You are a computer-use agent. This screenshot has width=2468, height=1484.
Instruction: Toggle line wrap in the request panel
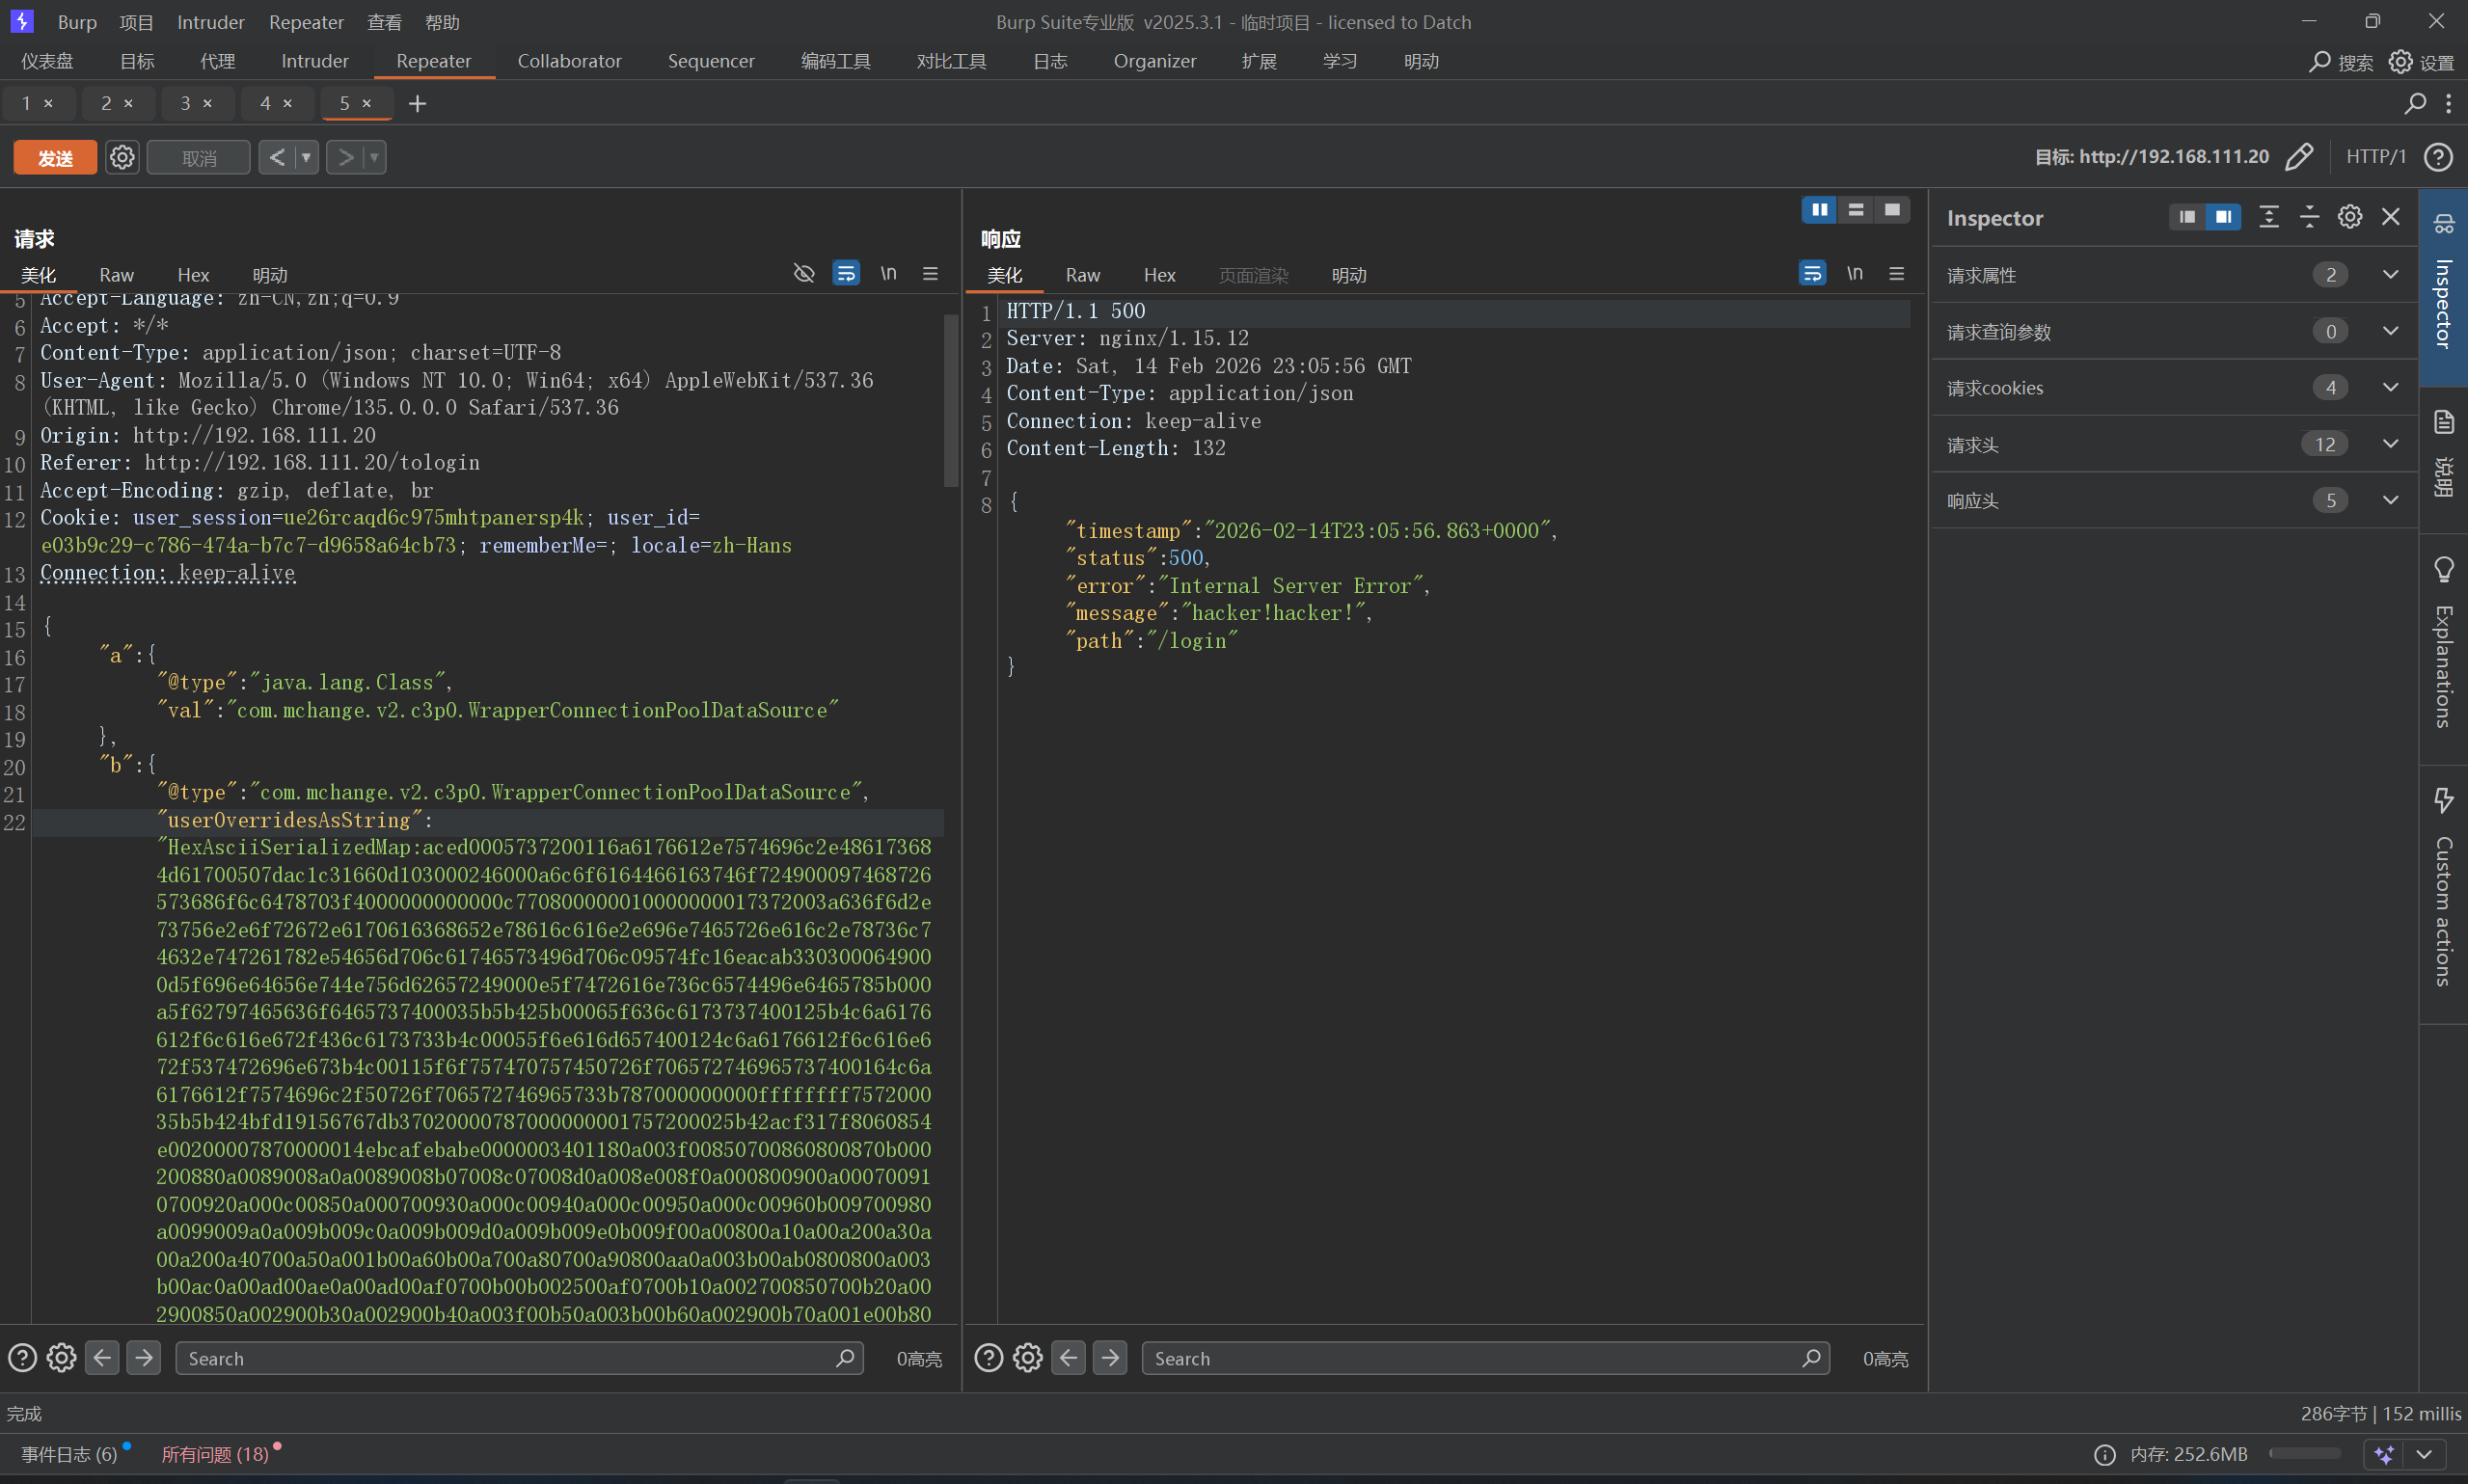click(x=846, y=274)
